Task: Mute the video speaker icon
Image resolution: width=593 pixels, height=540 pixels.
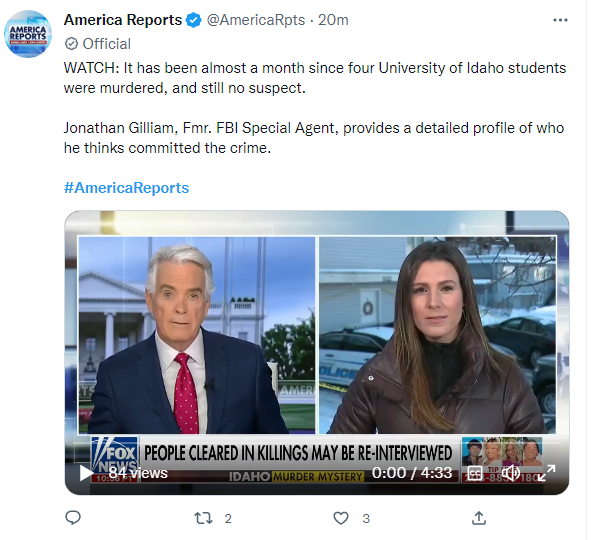Action: (x=510, y=473)
